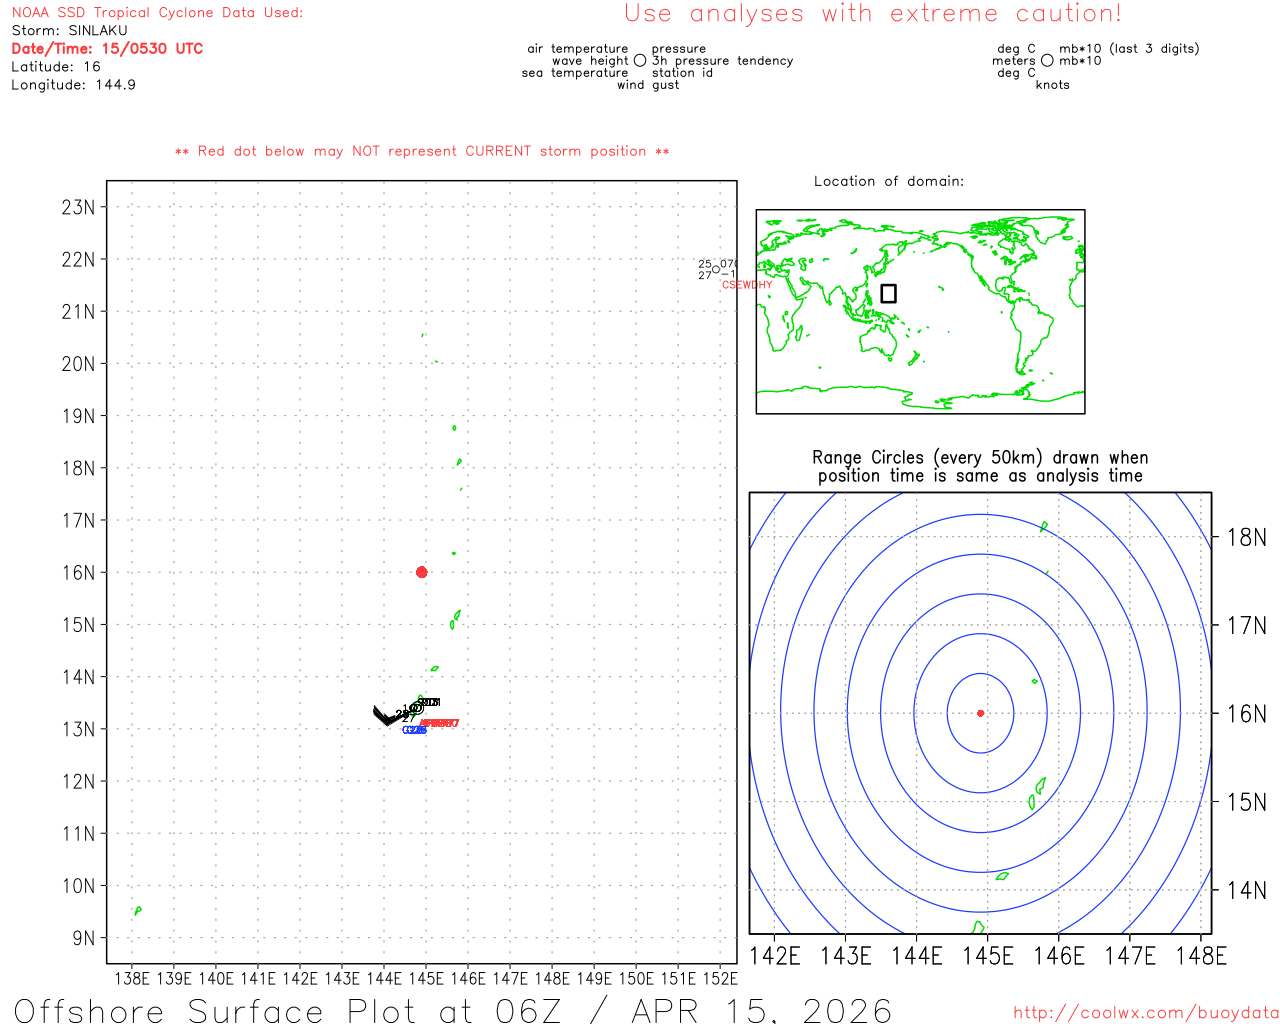Click the 'Date/Time: 15/0530 UTC' label
The height and width of the screenshot is (1024, 1280).
pyautogui.click(x=107, y=49)
